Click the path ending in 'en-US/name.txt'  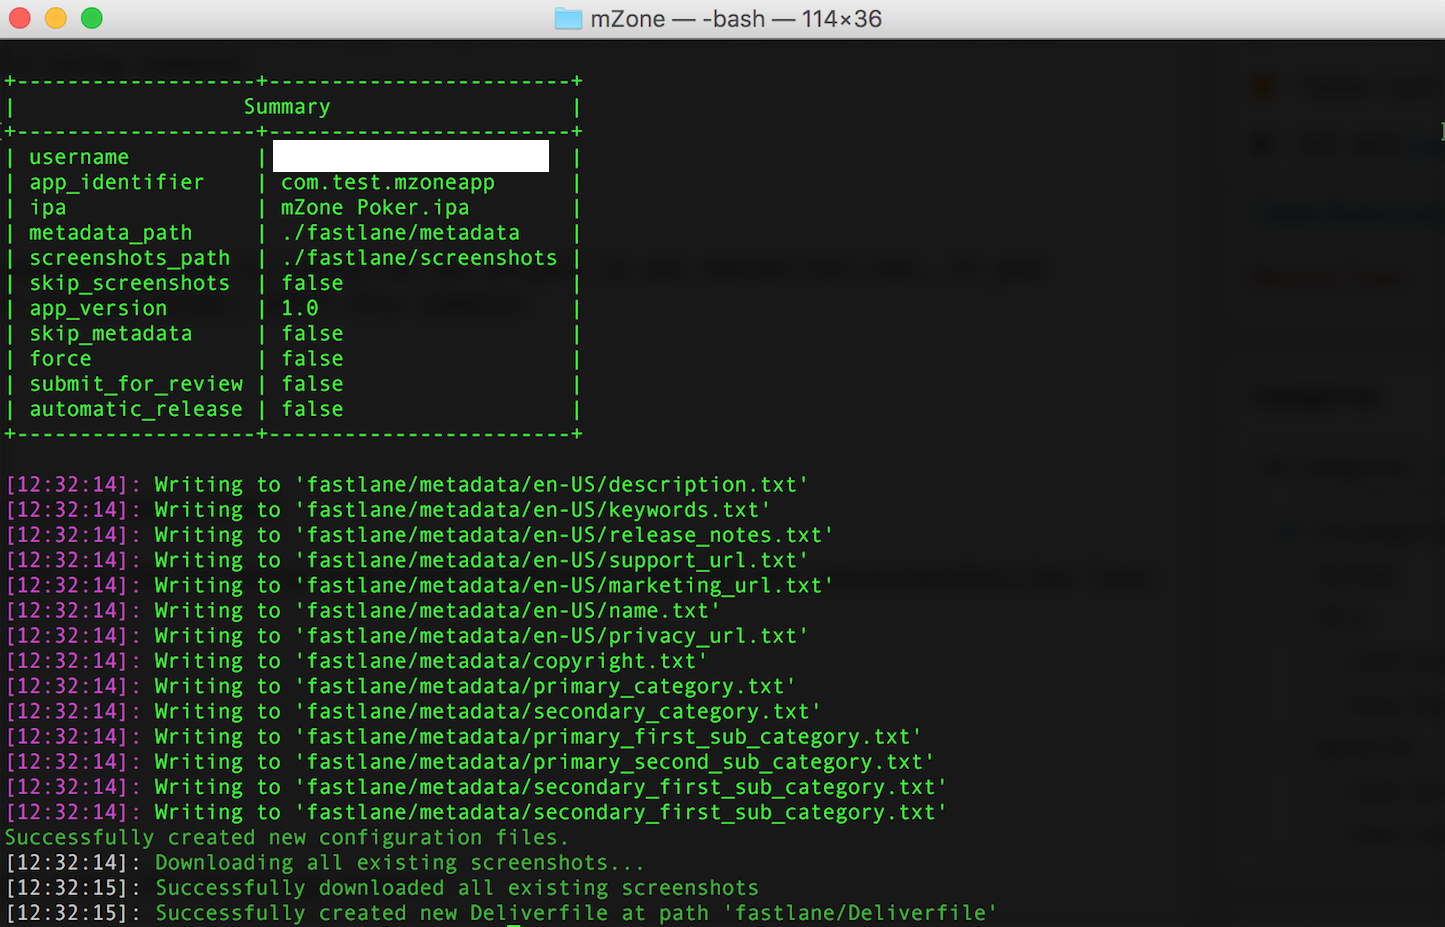[x=508, y=611]
